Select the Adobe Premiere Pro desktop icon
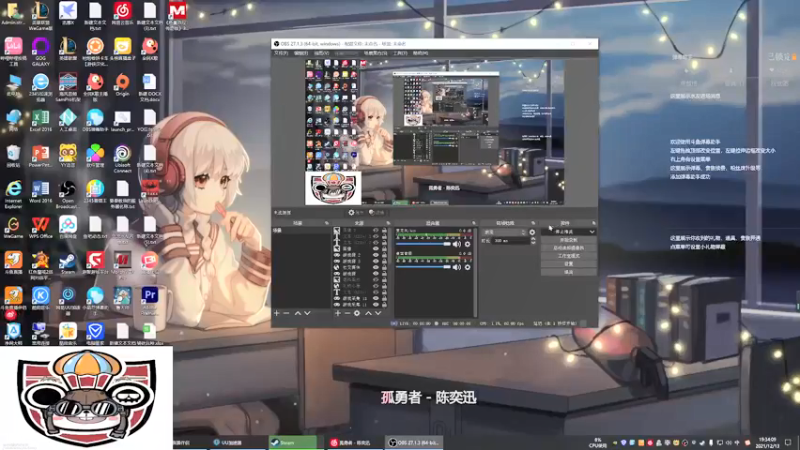This screenshot has height=450, width=800. 149,300
